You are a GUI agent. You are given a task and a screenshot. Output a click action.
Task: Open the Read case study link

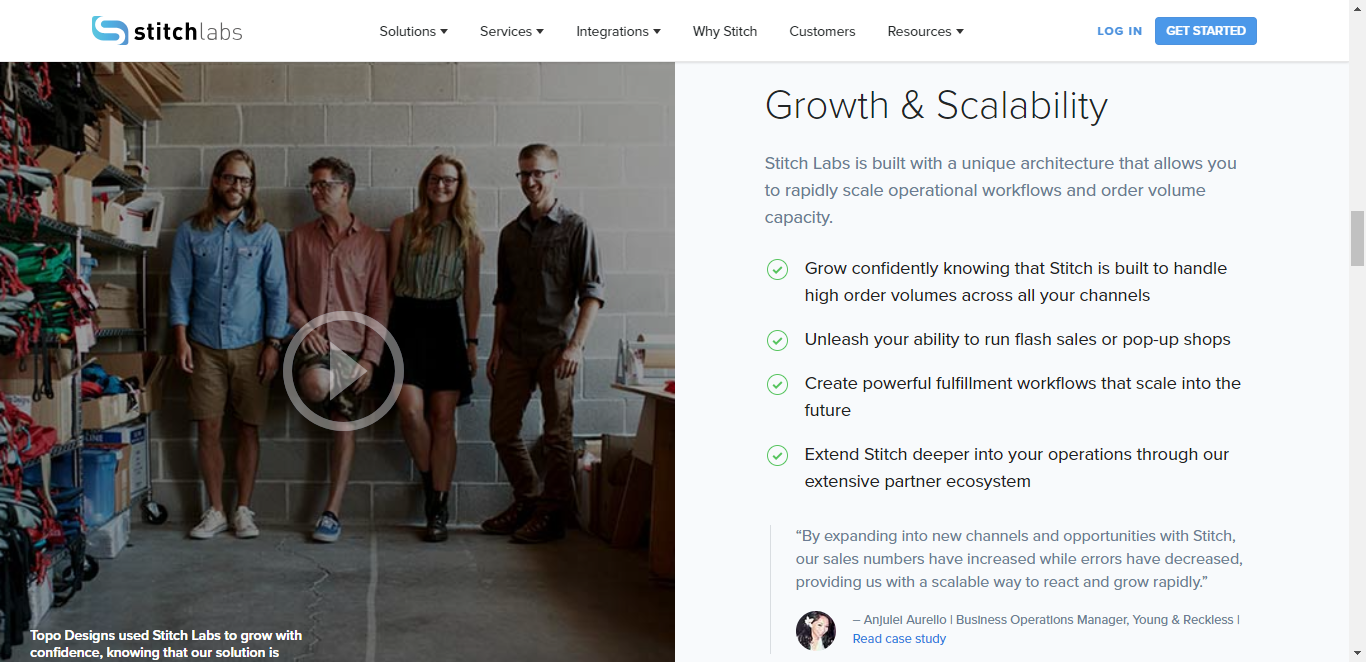[899, 638]
